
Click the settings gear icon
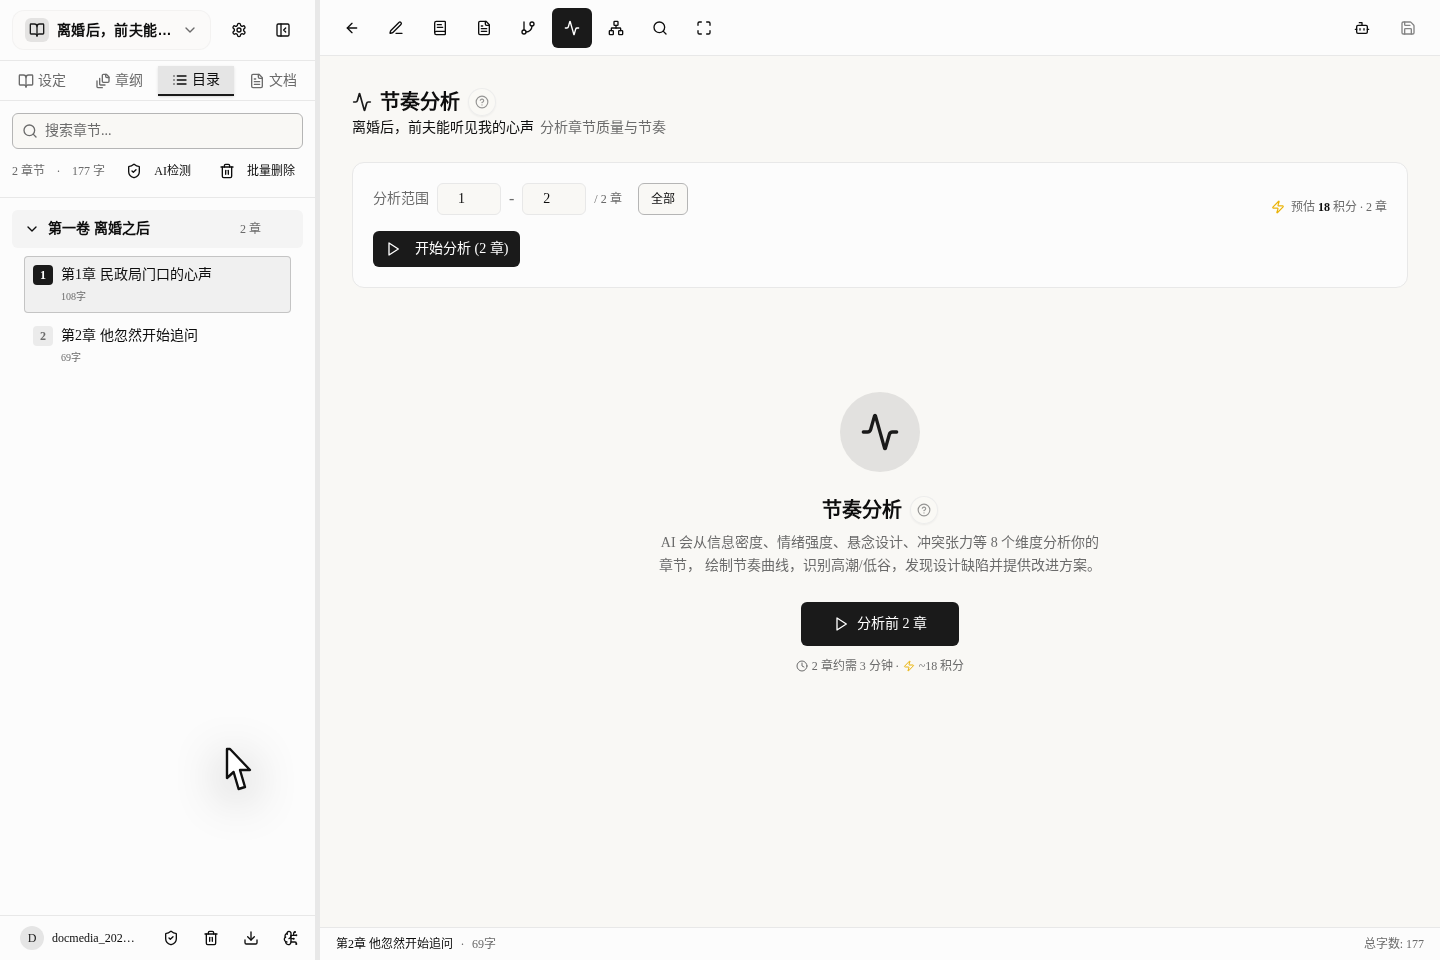tap(239, 30)
